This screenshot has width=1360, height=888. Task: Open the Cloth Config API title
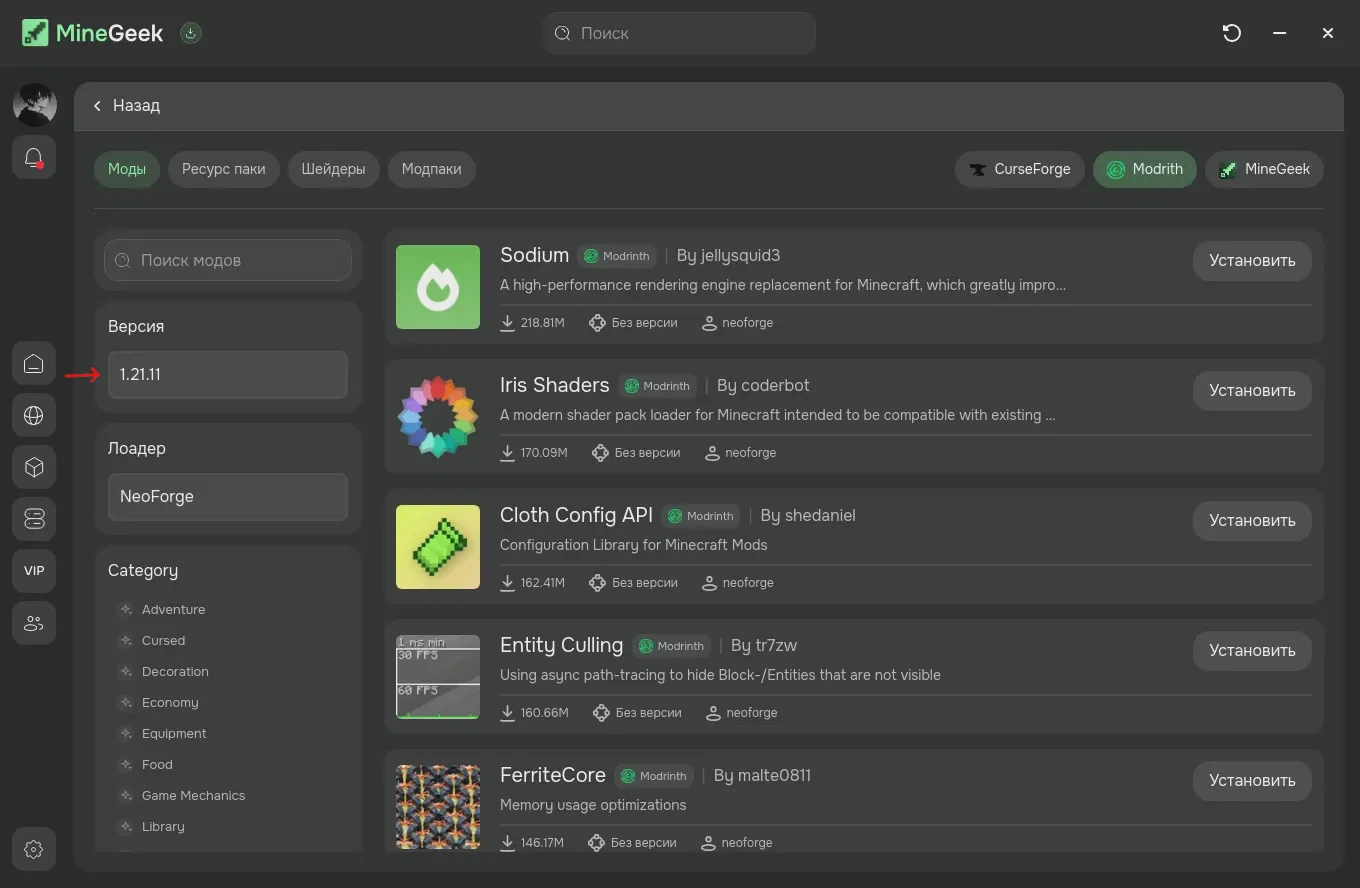point(576,515)
